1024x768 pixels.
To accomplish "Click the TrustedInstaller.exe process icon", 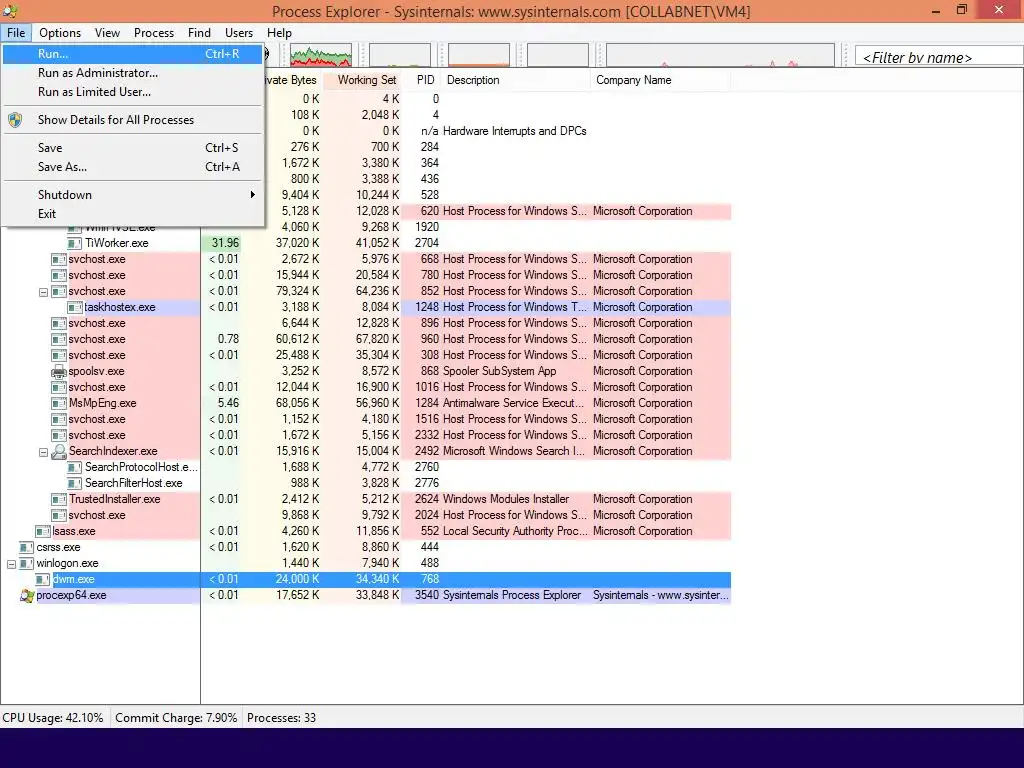I will [x=59, y=499].
